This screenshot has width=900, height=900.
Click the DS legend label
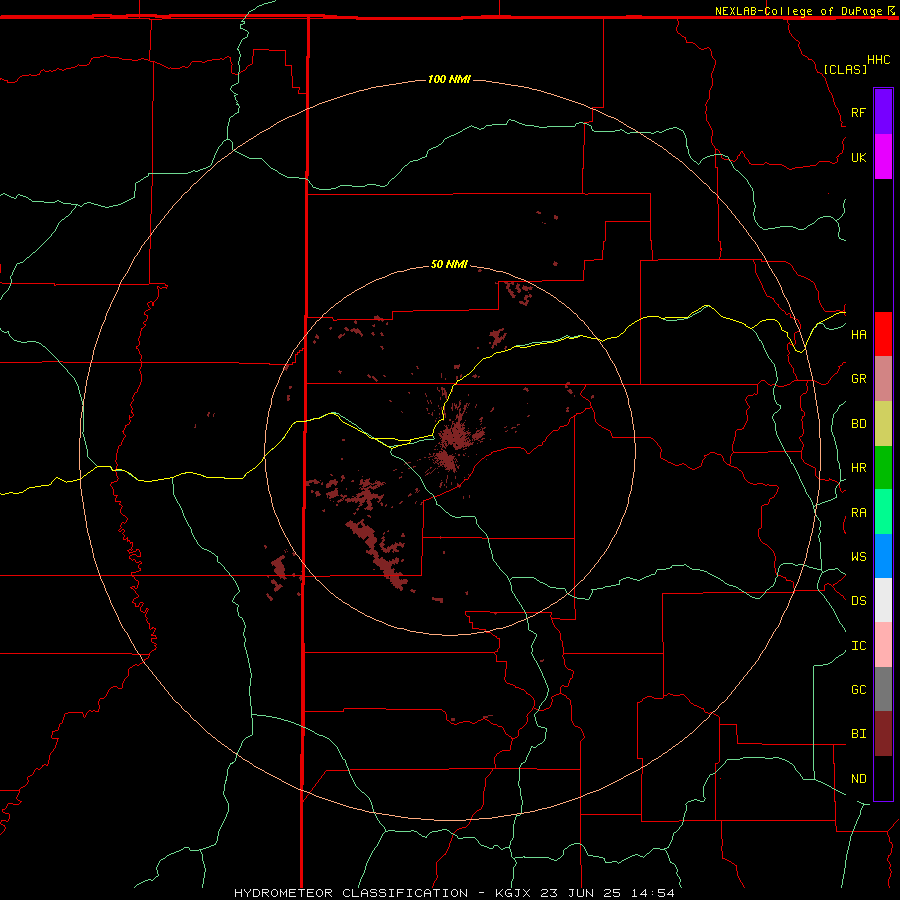click(x=858, y=601)
